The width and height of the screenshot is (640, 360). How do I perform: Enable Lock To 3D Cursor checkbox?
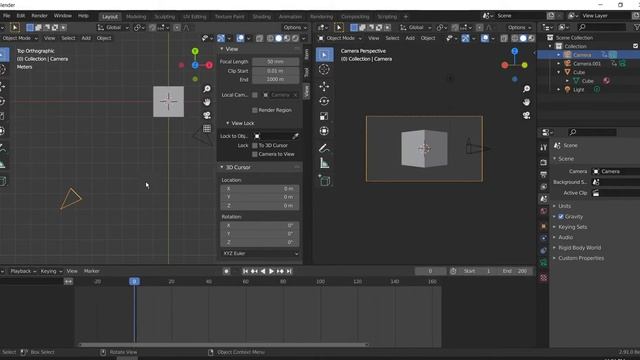[x=255, y=145]
